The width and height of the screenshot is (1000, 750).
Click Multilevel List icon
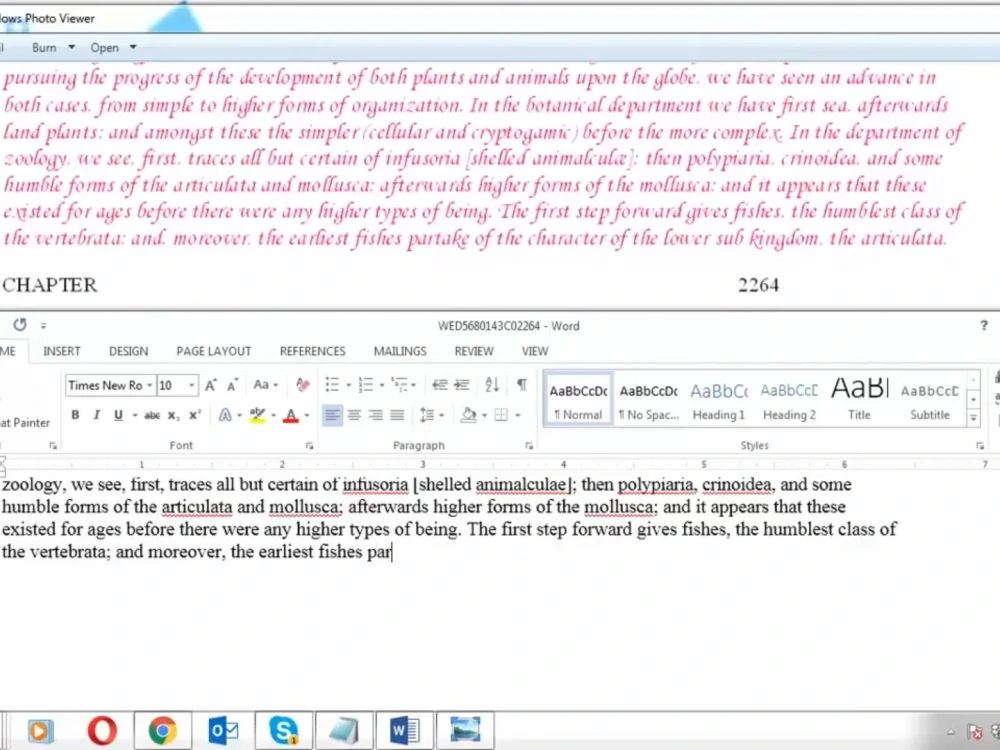click(x=399, y=385)
